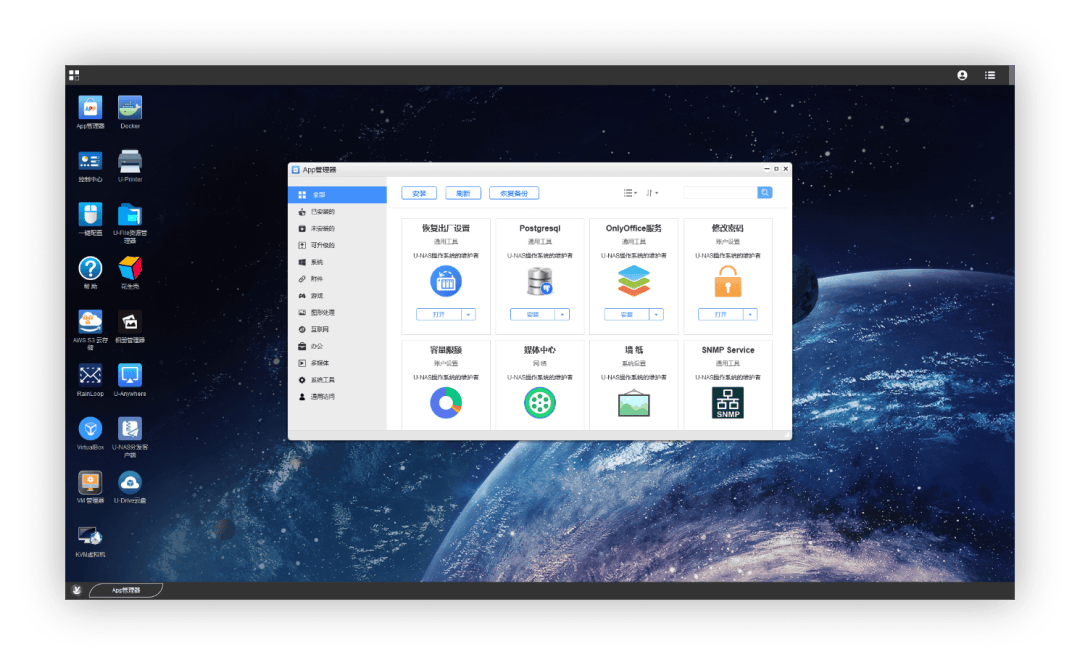Click the picture frame 墙纸 icon
This screenshot has height=665, width=1080.
(634, 403)
